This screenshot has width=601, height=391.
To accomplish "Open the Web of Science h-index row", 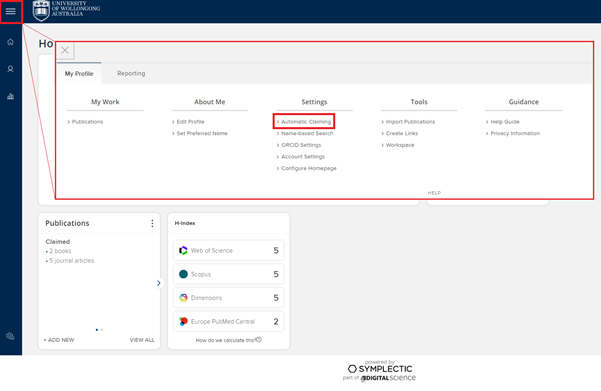I will [229, 250].
